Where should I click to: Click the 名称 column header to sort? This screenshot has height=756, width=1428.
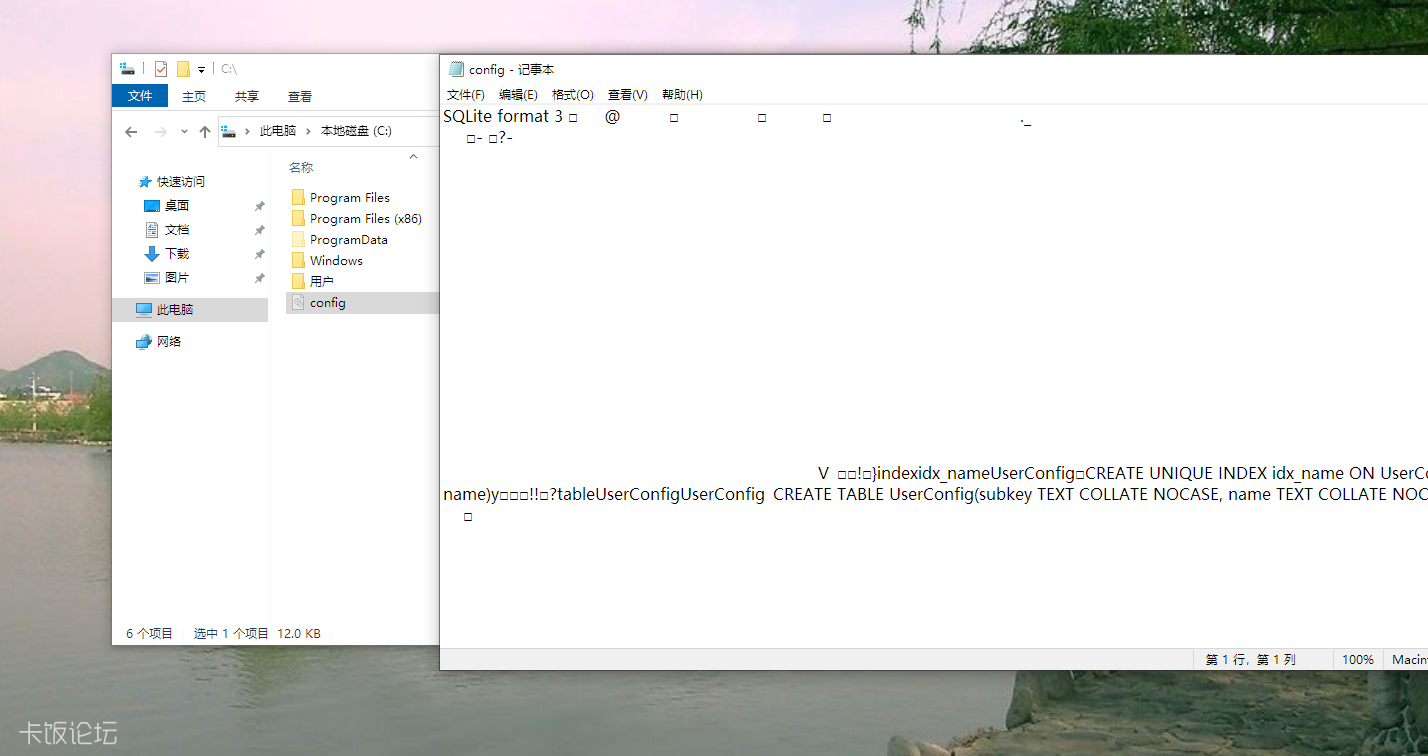point(301,167)
